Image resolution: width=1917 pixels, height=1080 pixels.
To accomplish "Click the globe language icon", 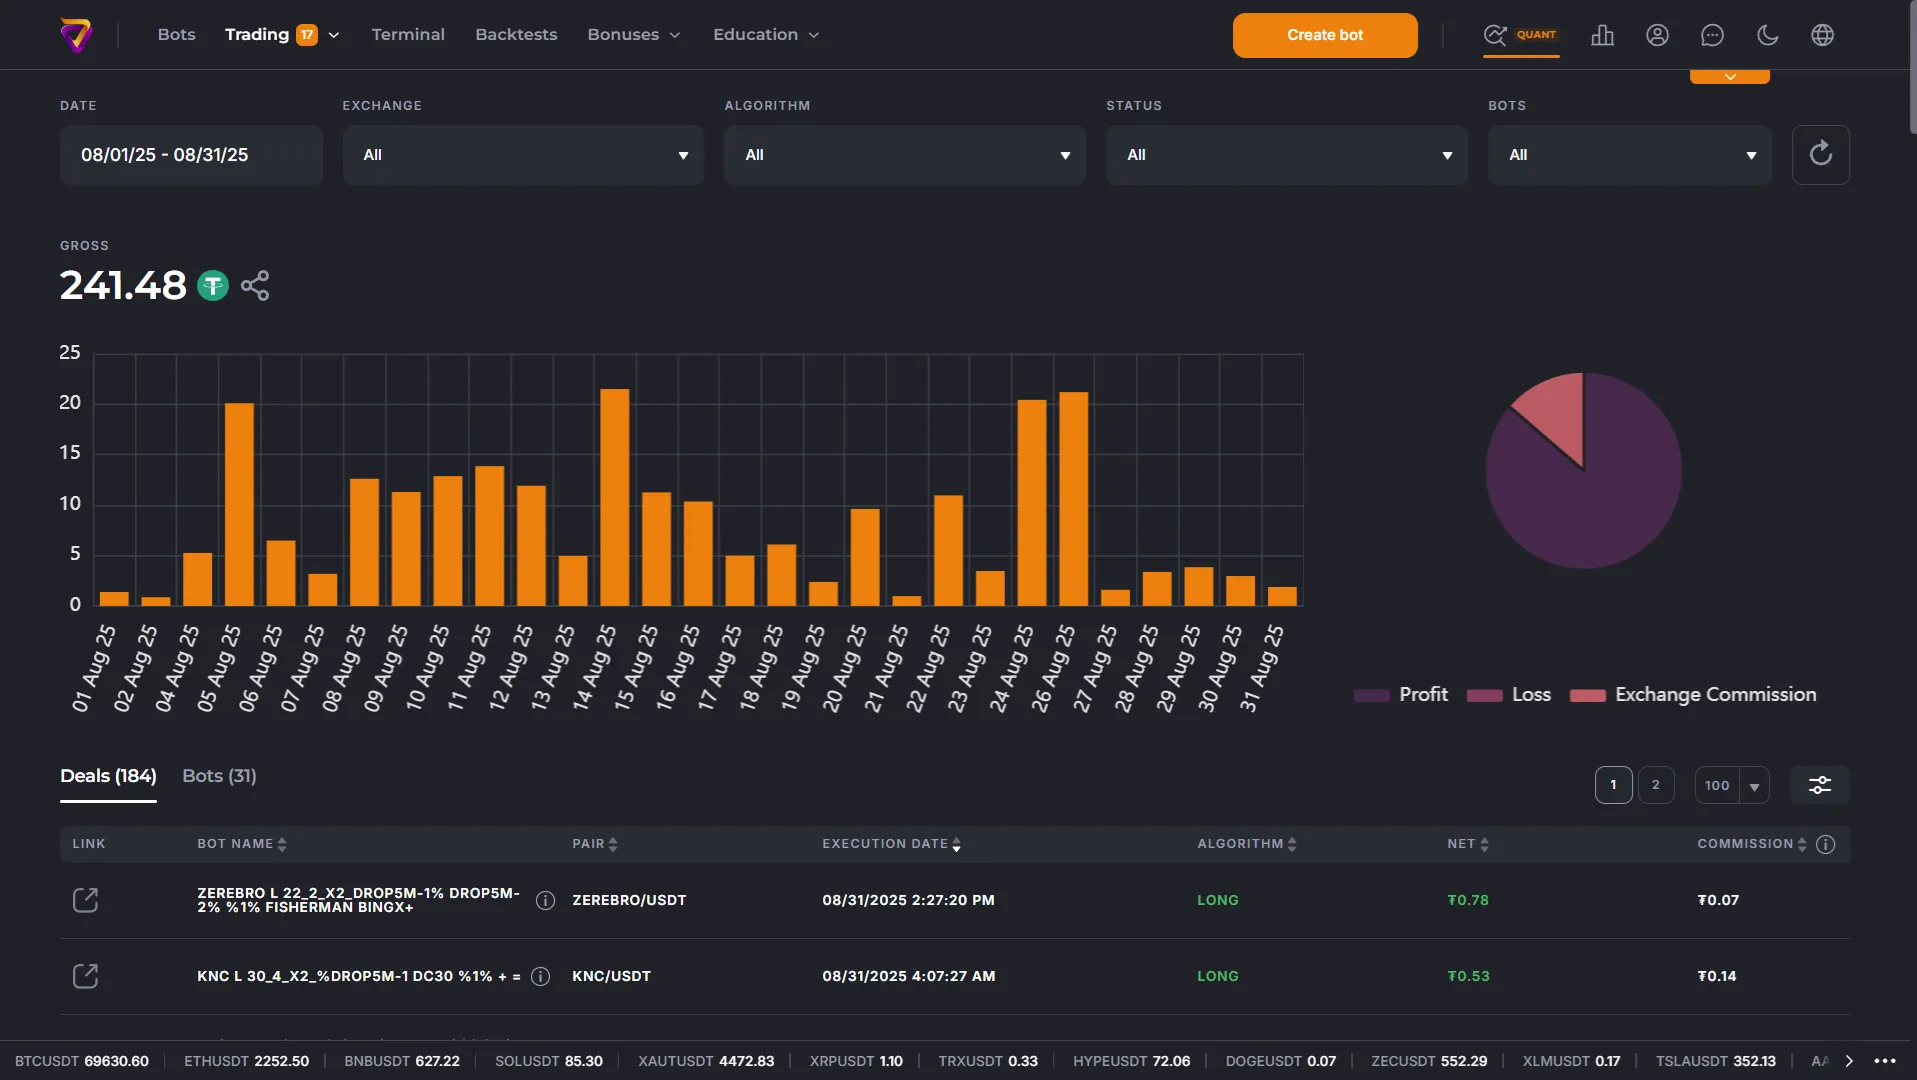I will (1822, 35).
